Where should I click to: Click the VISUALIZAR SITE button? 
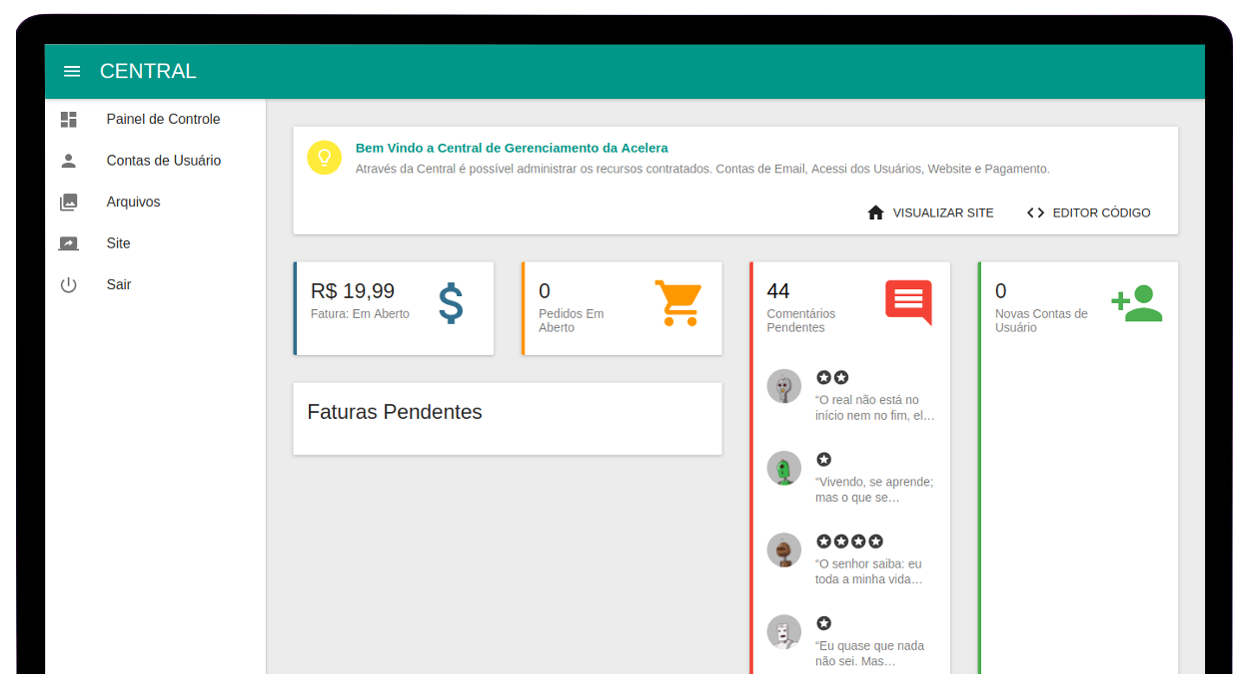930,213
